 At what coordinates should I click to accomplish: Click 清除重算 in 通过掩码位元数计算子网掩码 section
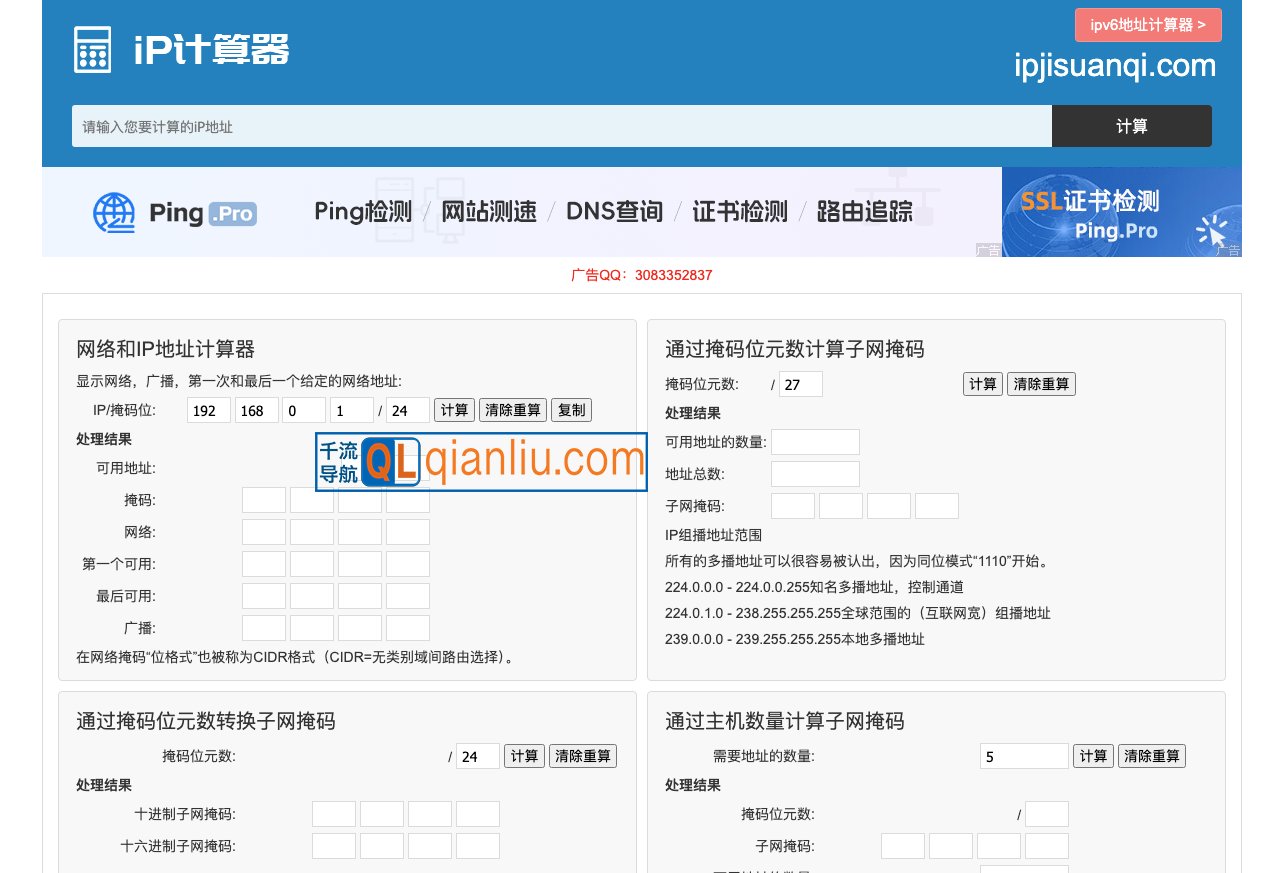point(1041,383)
